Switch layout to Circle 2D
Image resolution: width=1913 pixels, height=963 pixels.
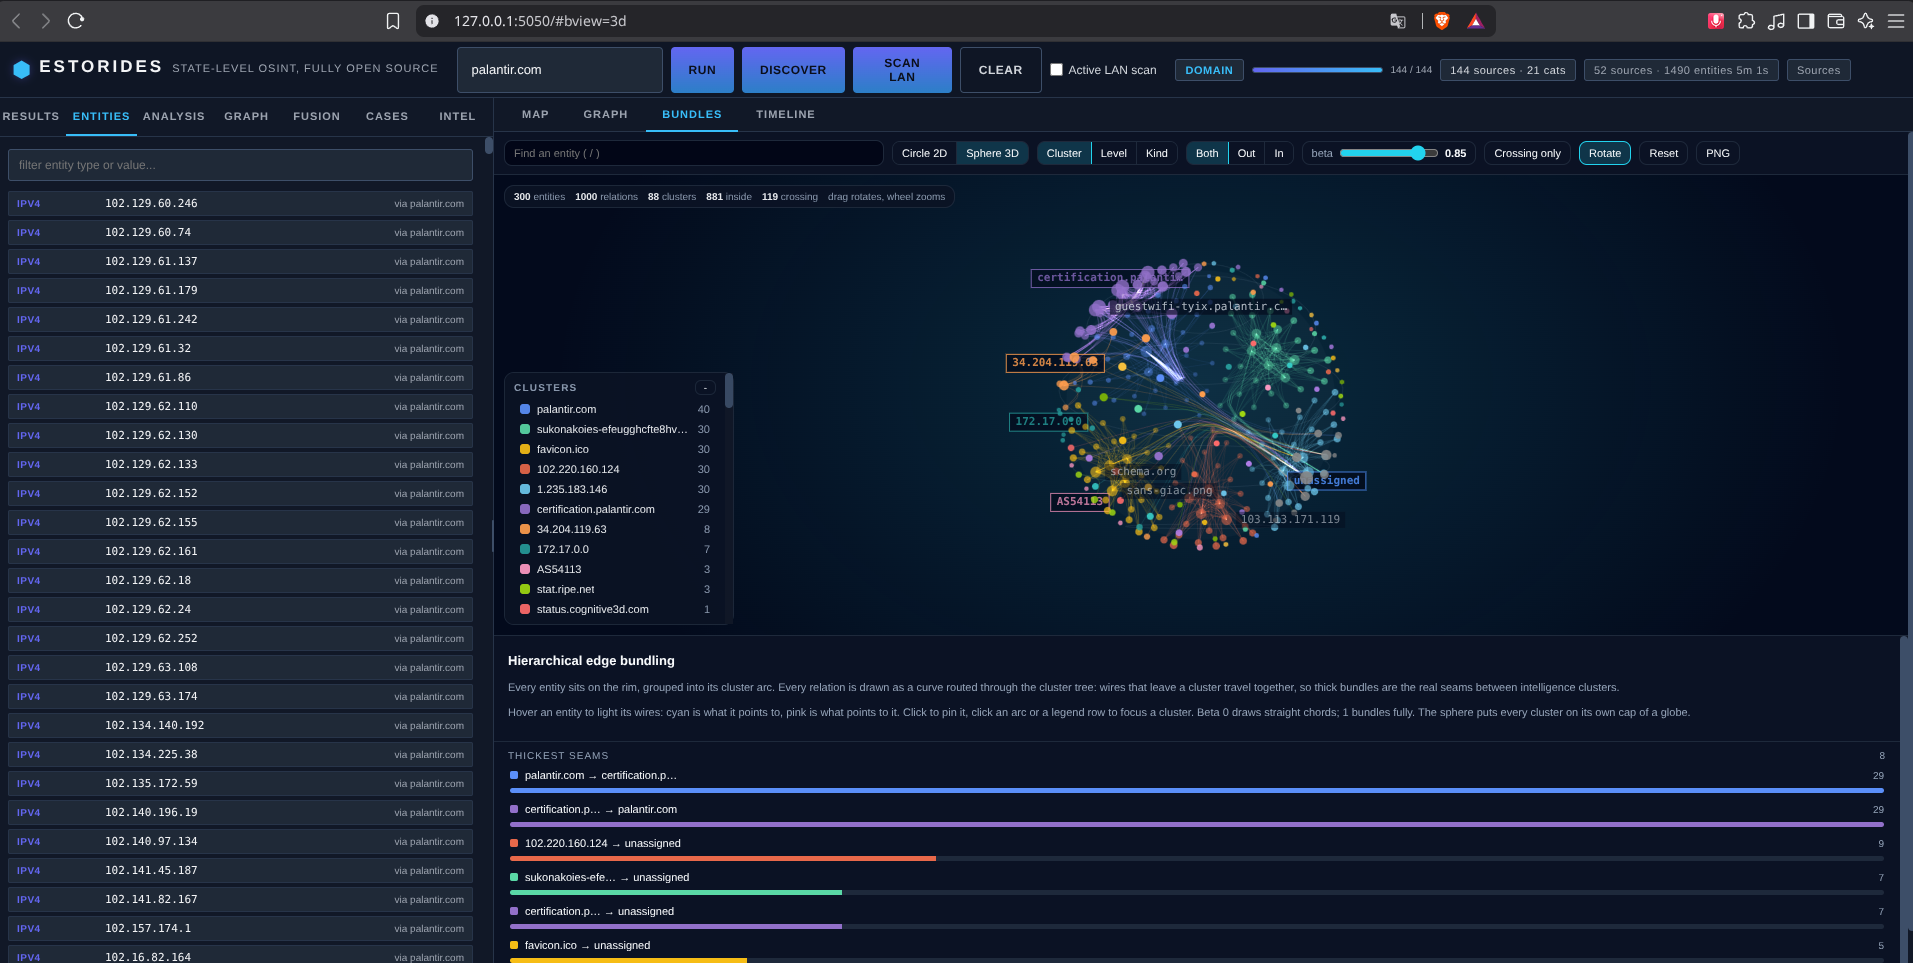924,153
